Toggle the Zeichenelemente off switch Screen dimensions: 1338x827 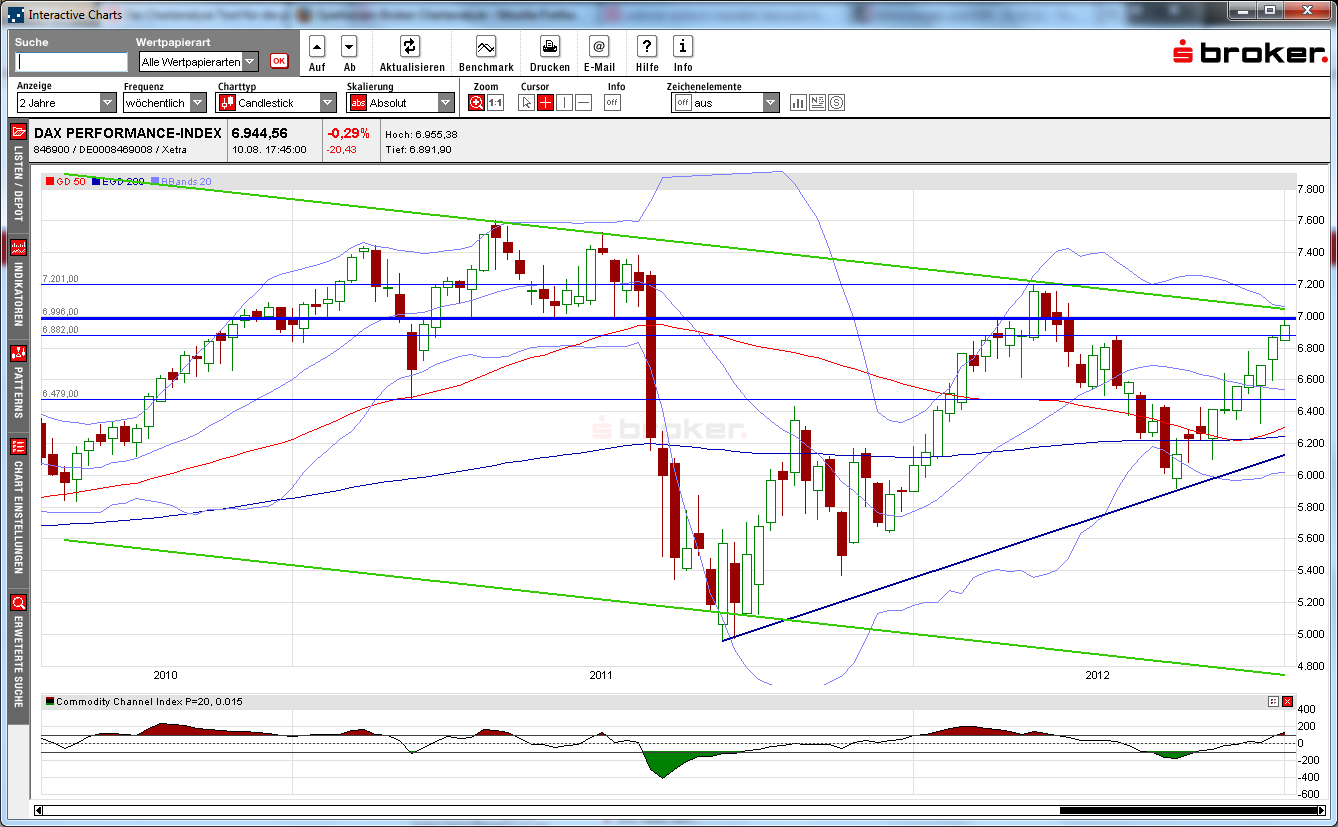pos(683,101)
